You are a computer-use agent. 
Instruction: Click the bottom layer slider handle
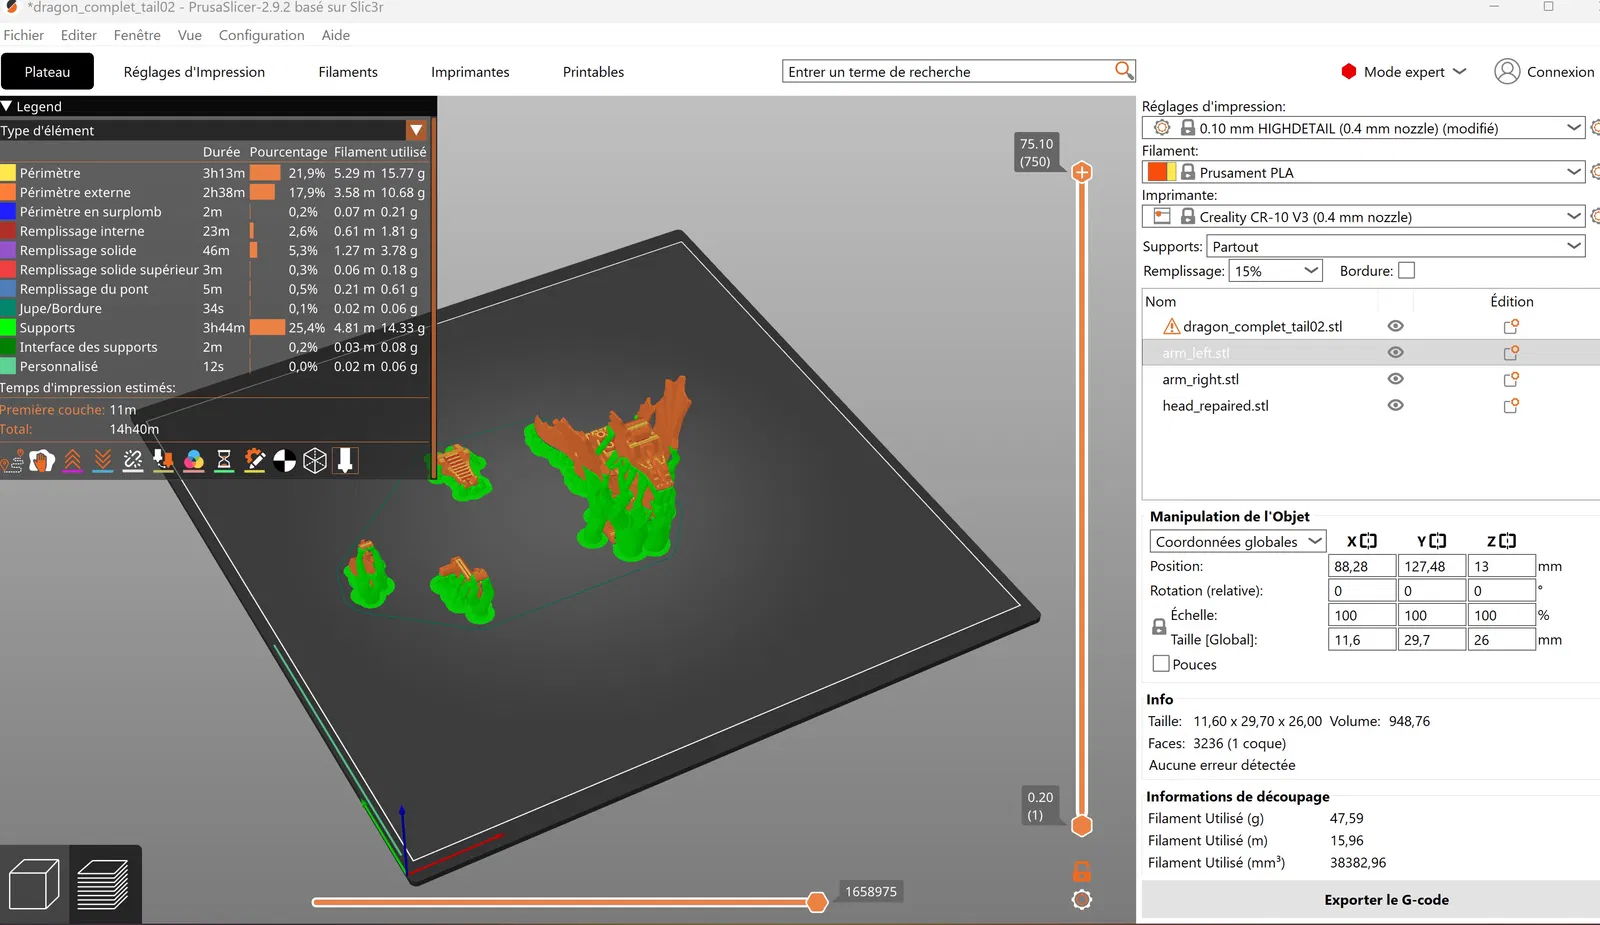click(x=1082, y=826)
